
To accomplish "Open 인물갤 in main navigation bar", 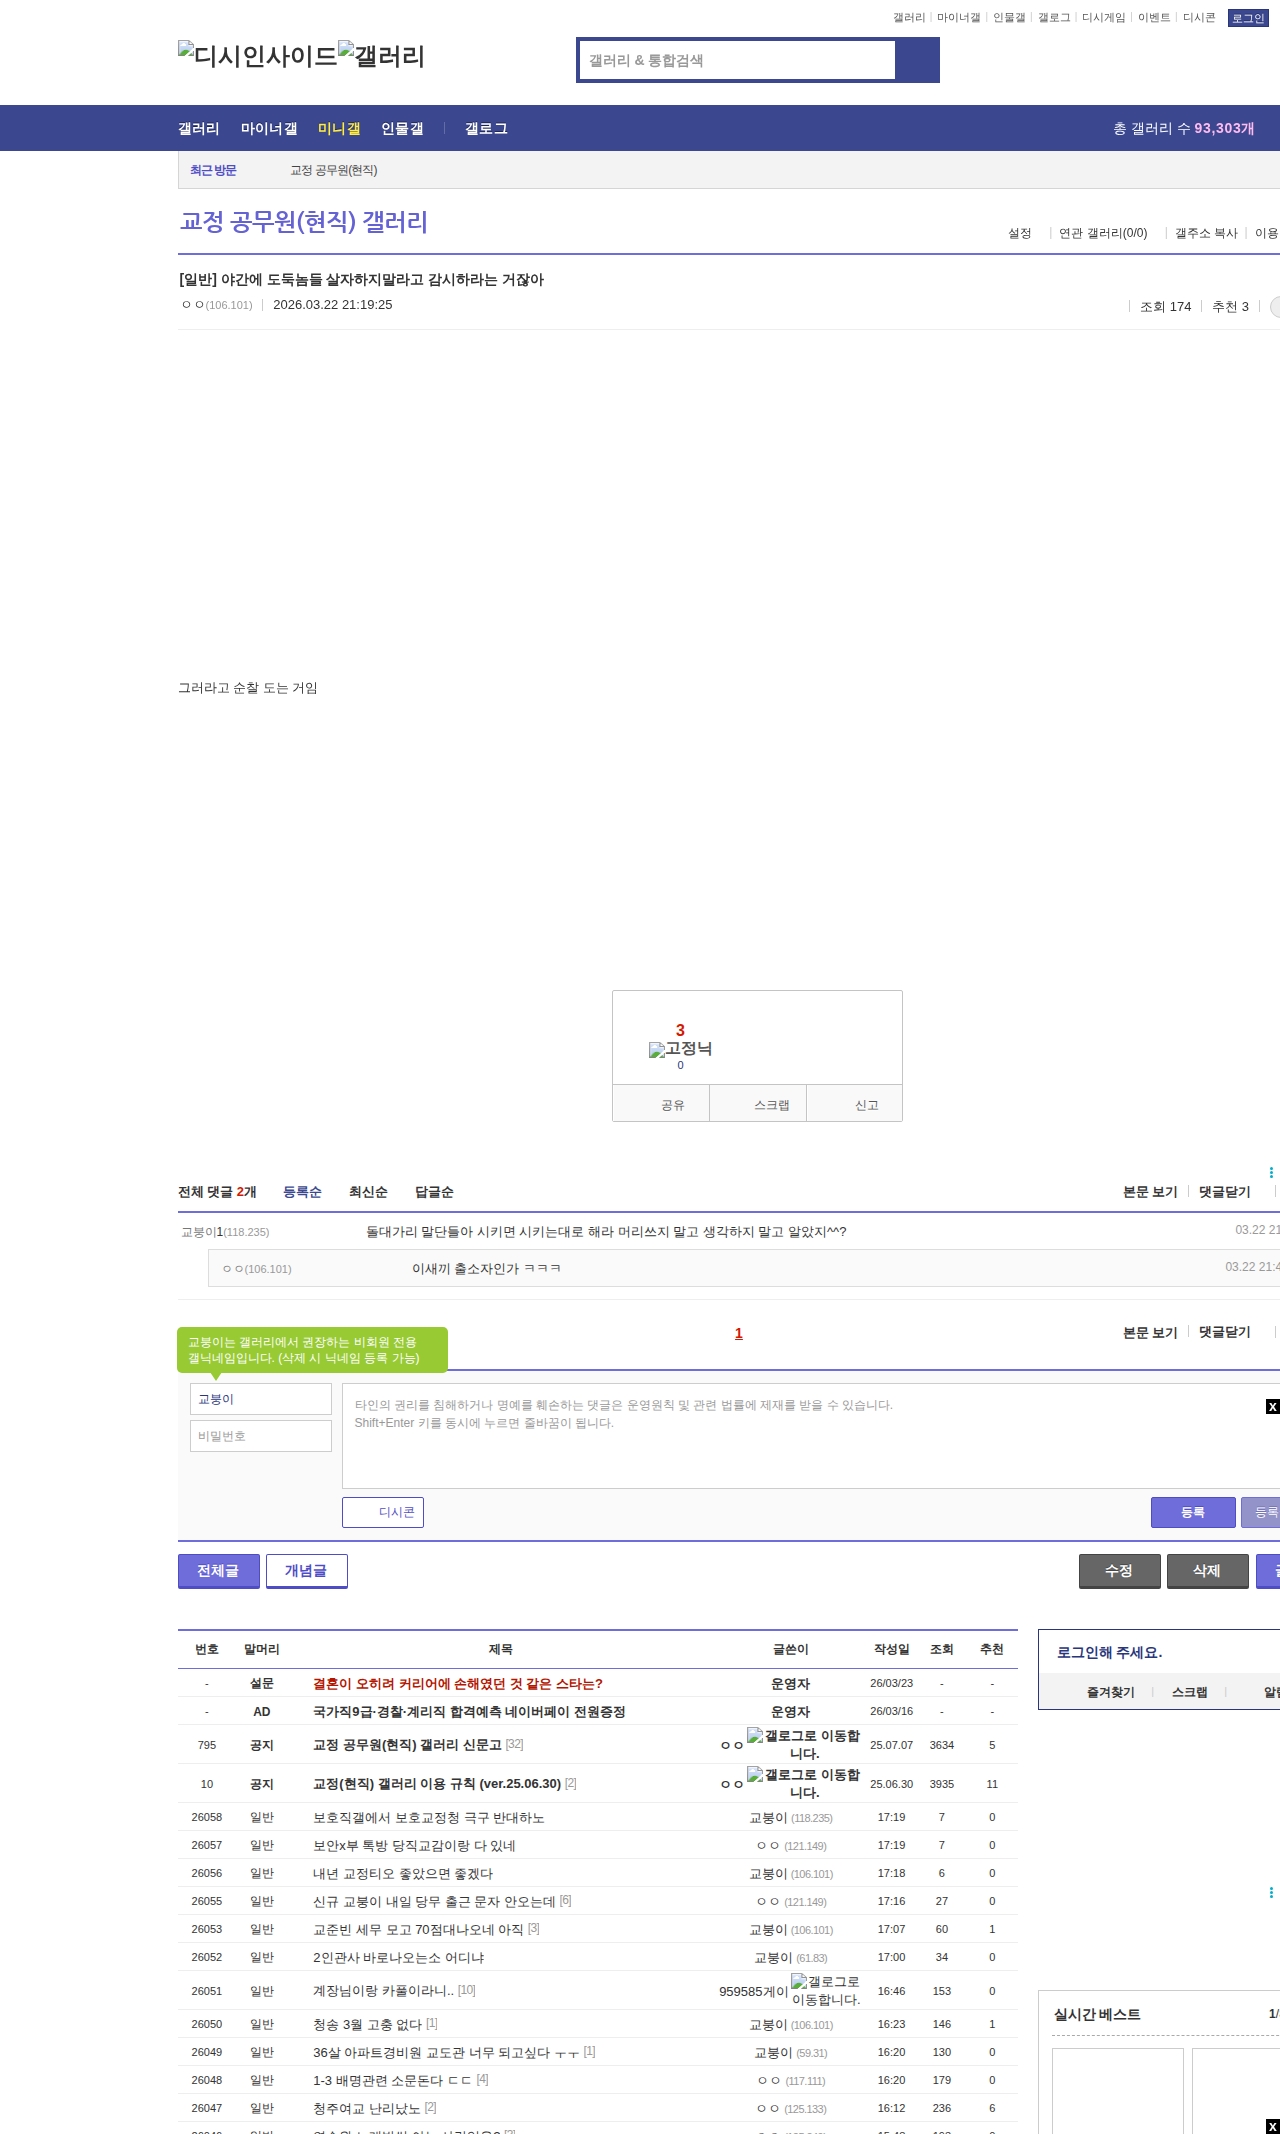I will click(x=402, y=128).
